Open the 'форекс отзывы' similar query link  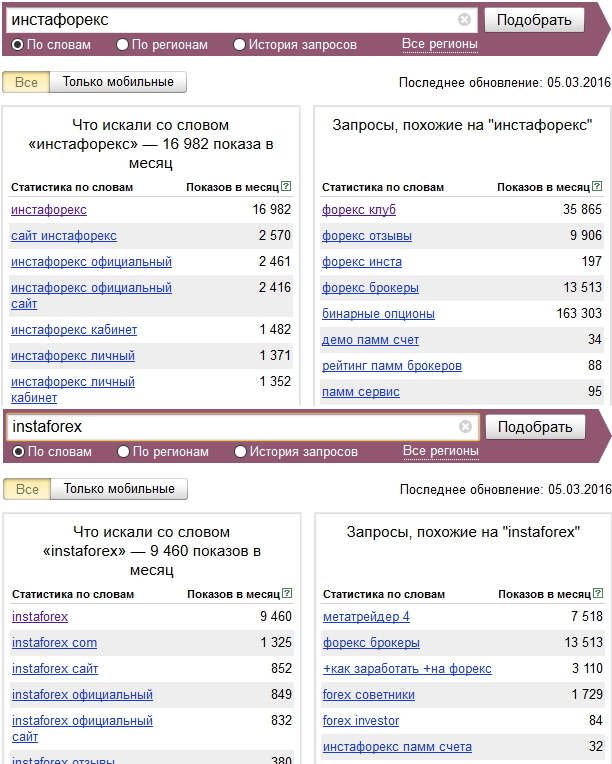(367, 236)
